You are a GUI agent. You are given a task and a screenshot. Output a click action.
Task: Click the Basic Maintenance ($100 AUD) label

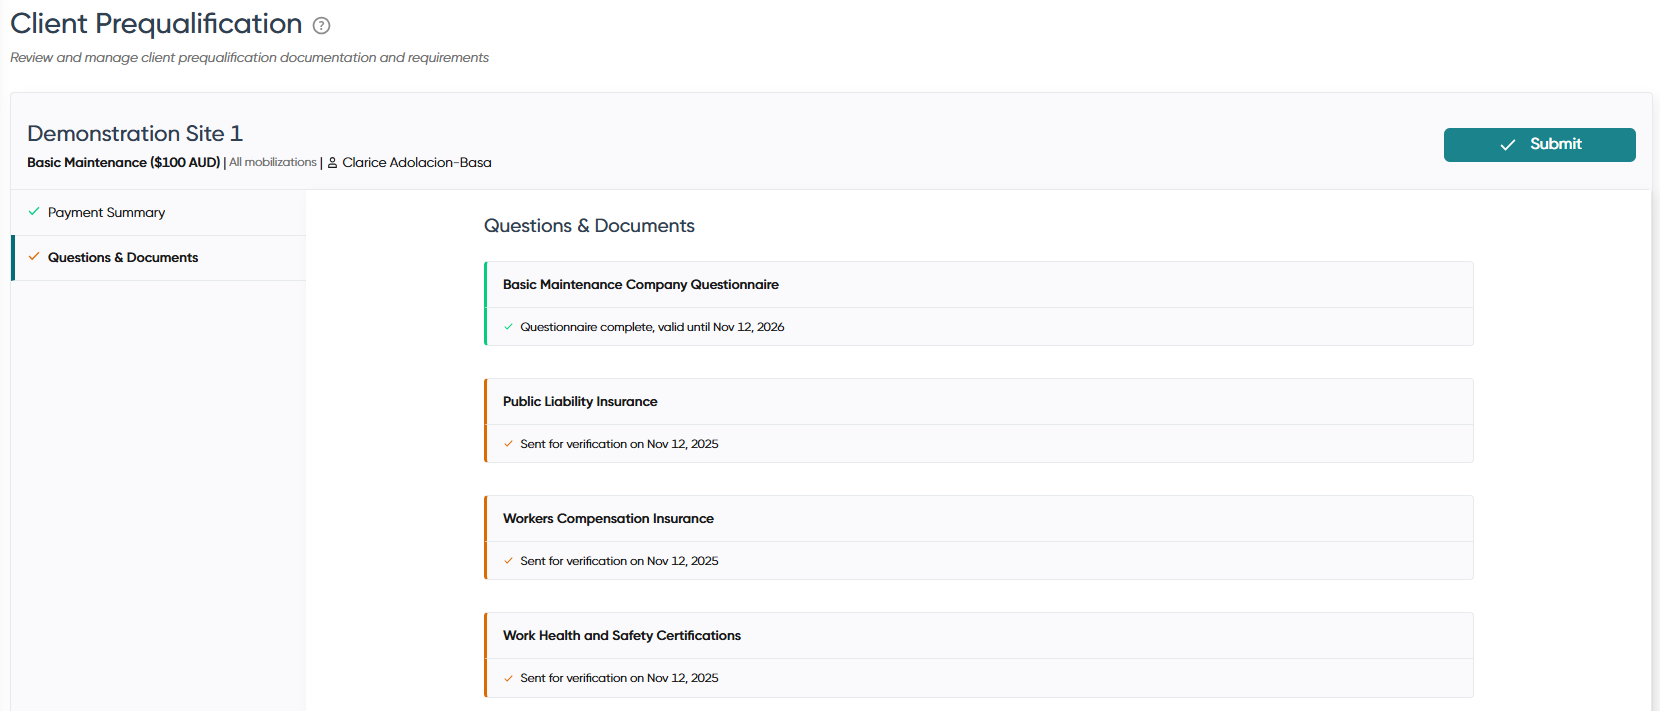click(x=123, y=162)
